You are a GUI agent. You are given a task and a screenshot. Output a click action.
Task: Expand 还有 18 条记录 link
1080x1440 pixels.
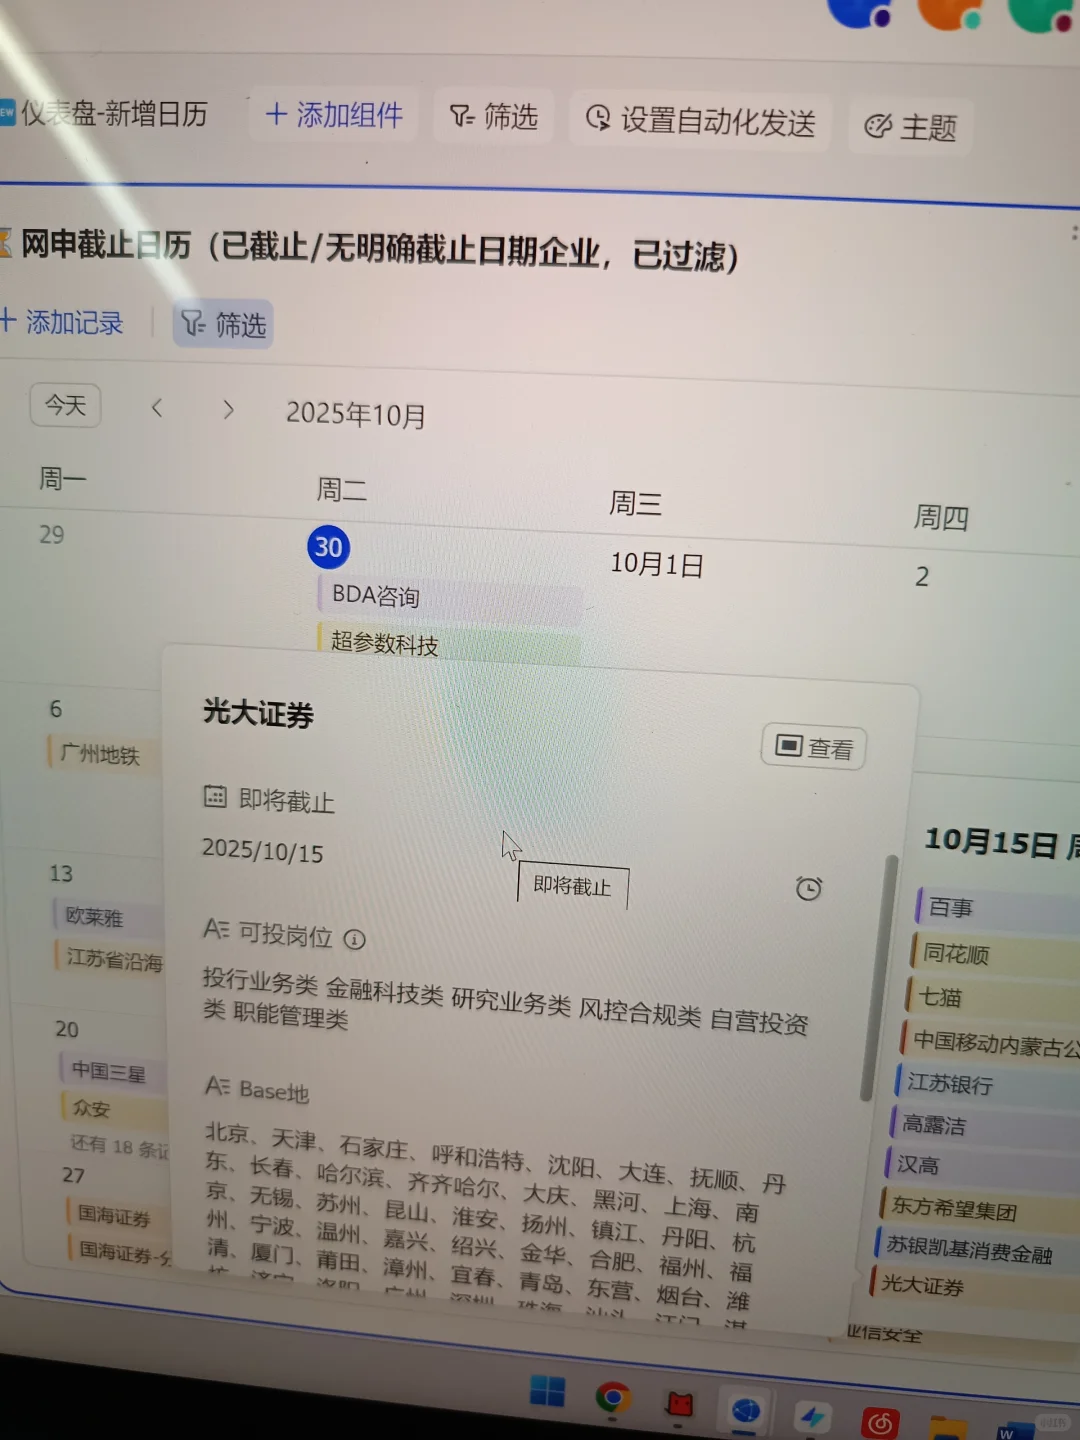(x=119, y=1147)
